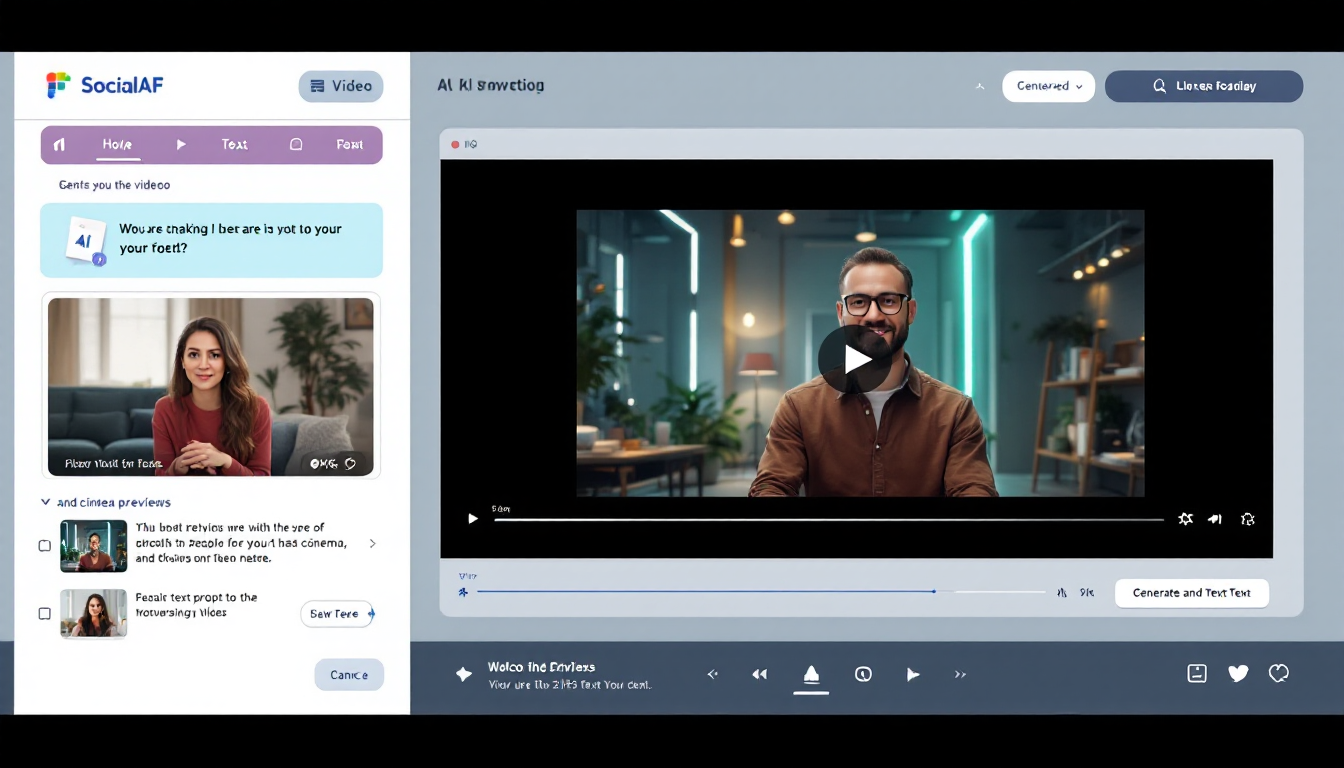Screen dimensions: 1344x768
Task: Open the Centered dropdown at top right
Action: tap(1048, 86)
